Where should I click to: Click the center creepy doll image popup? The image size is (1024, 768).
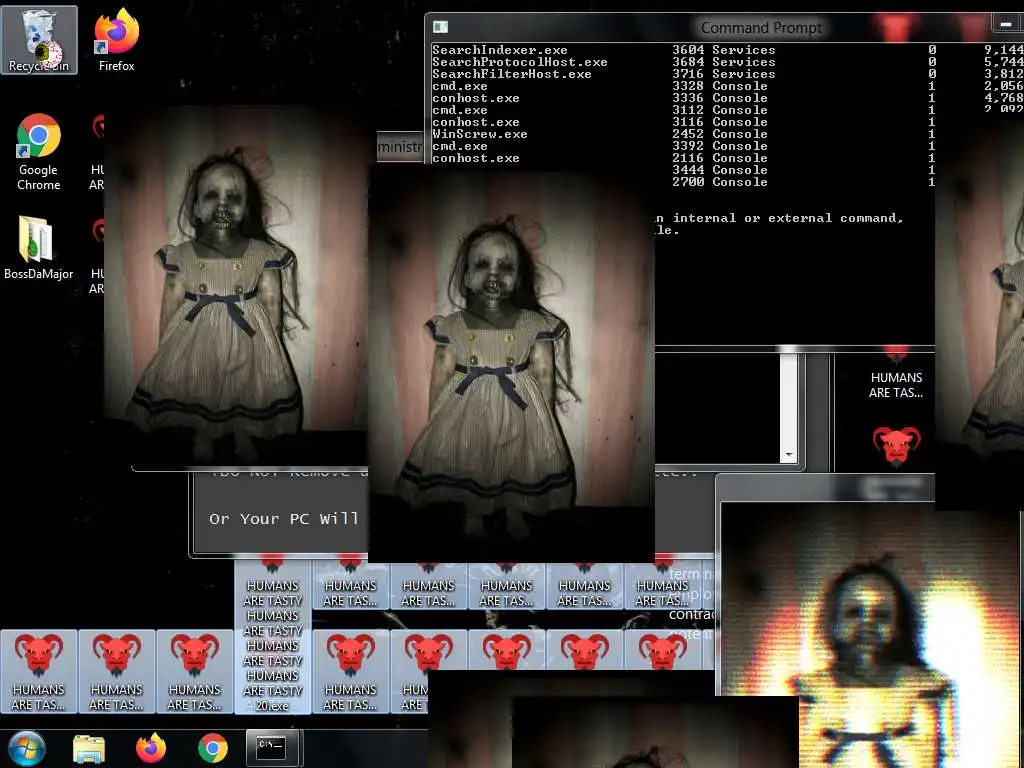[511, 363]
